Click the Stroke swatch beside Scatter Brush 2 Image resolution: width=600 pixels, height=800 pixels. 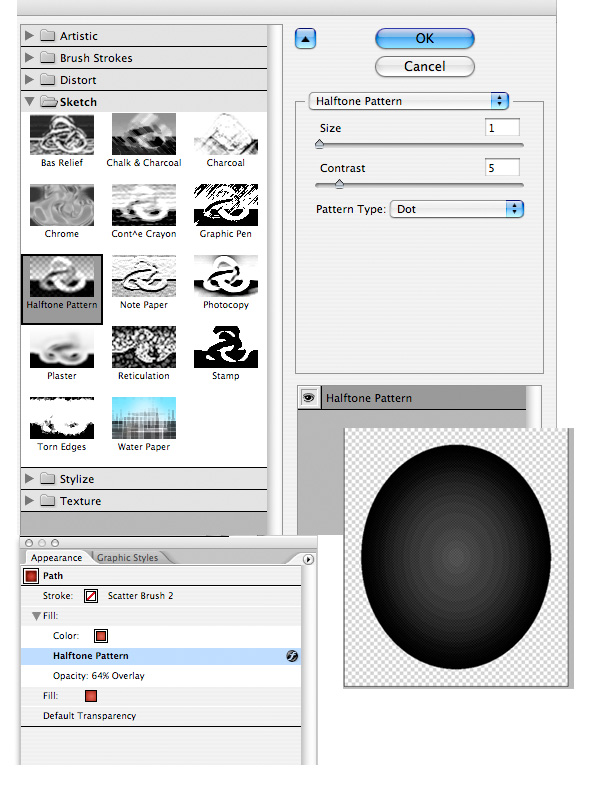click(x=91, y=595)
